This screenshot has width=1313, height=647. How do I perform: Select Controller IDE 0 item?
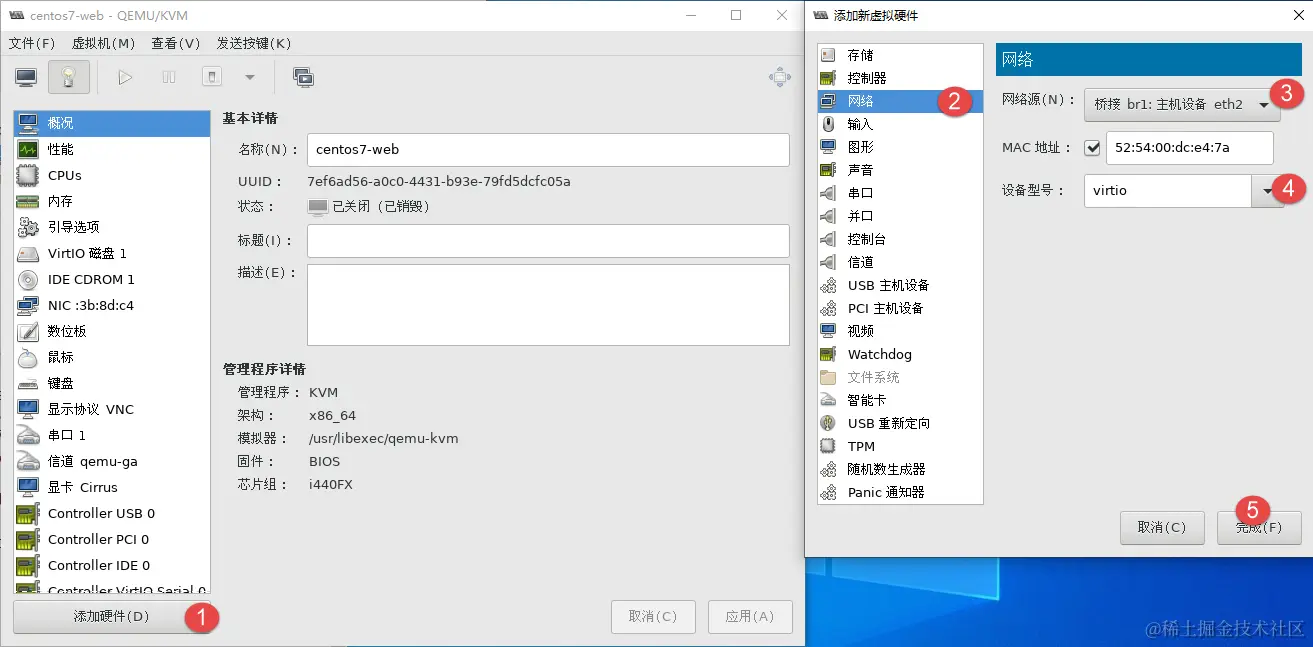[112, 565]
